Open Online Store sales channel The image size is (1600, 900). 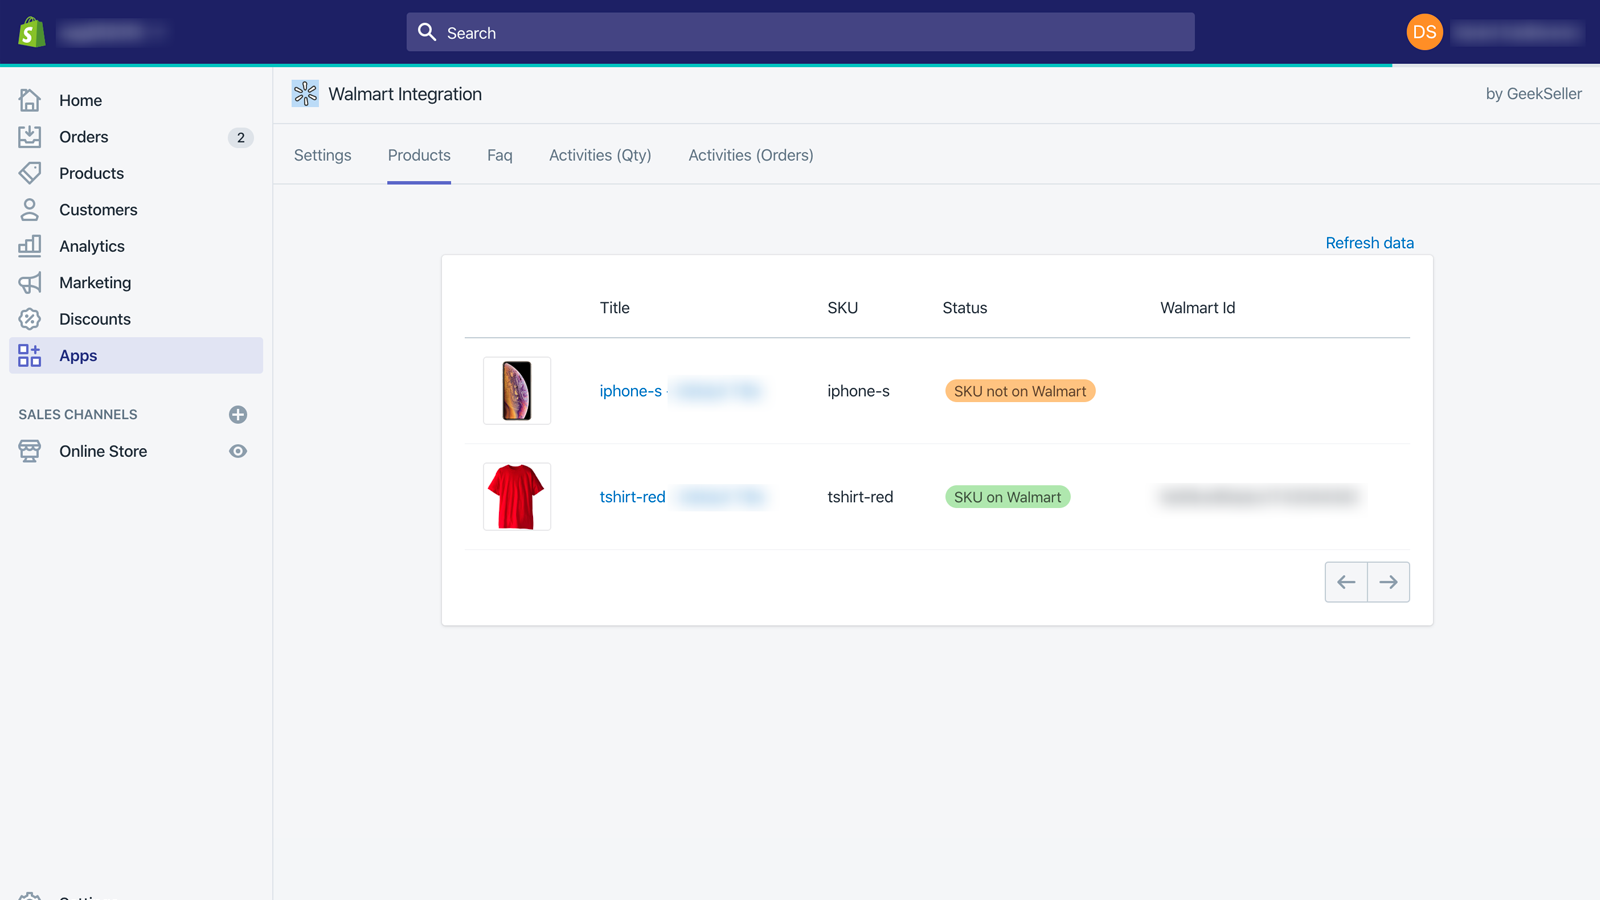click(x=103, y=451)
